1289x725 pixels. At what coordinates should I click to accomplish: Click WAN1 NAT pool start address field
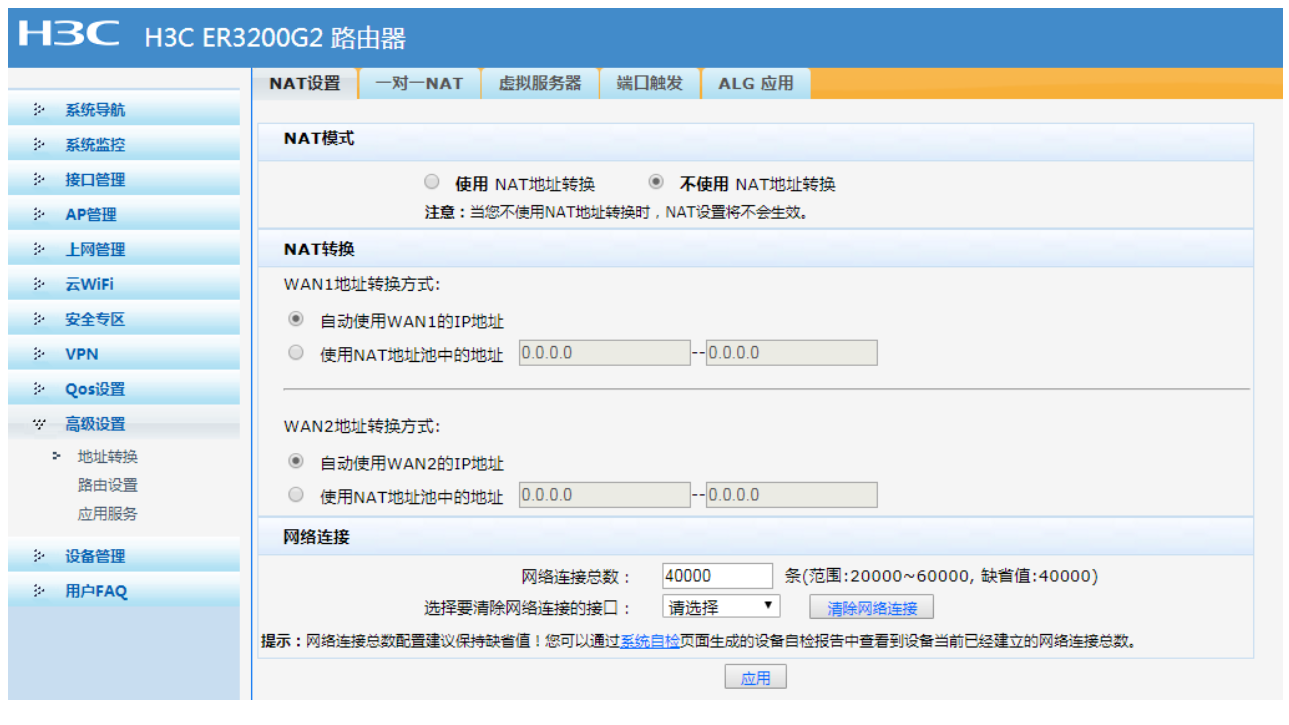click(605, 353)
